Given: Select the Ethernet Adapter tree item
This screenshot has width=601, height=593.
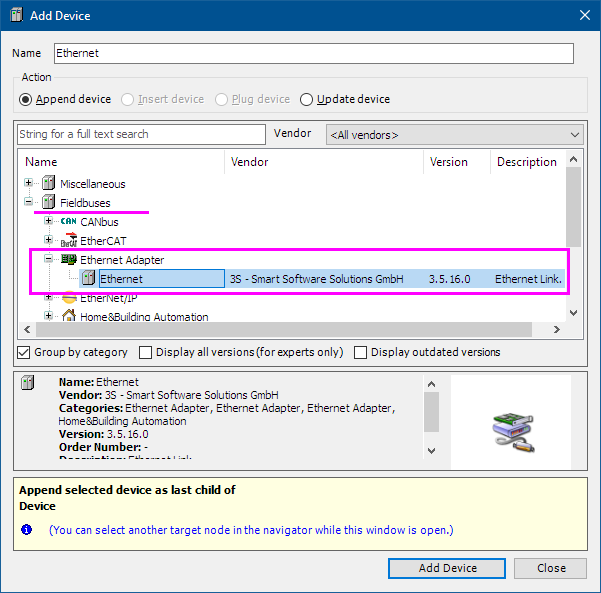Looking at the screenshot, I should click(x=122, y=260).
